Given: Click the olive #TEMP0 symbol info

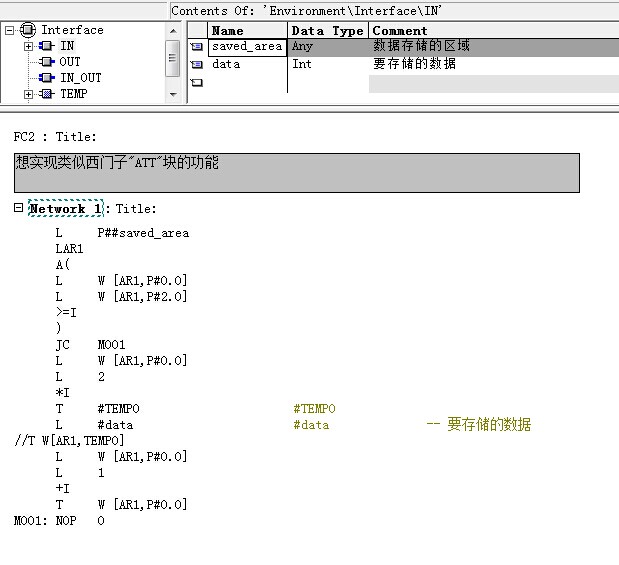Looking at the screenshot, I should (x=314, y=409).
